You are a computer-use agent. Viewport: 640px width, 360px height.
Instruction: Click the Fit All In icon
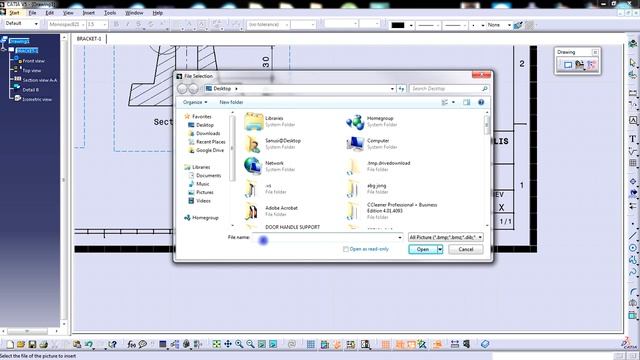tap(216, 344)
